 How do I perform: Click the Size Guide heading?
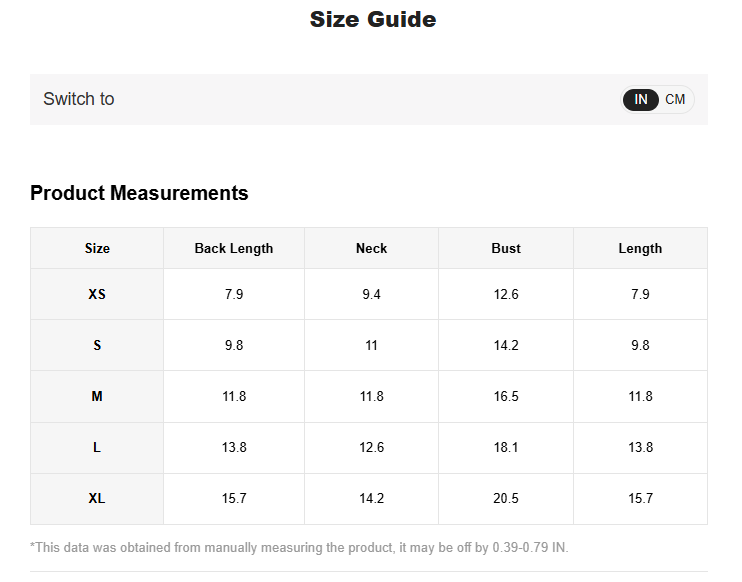click(x=373, y=19)
